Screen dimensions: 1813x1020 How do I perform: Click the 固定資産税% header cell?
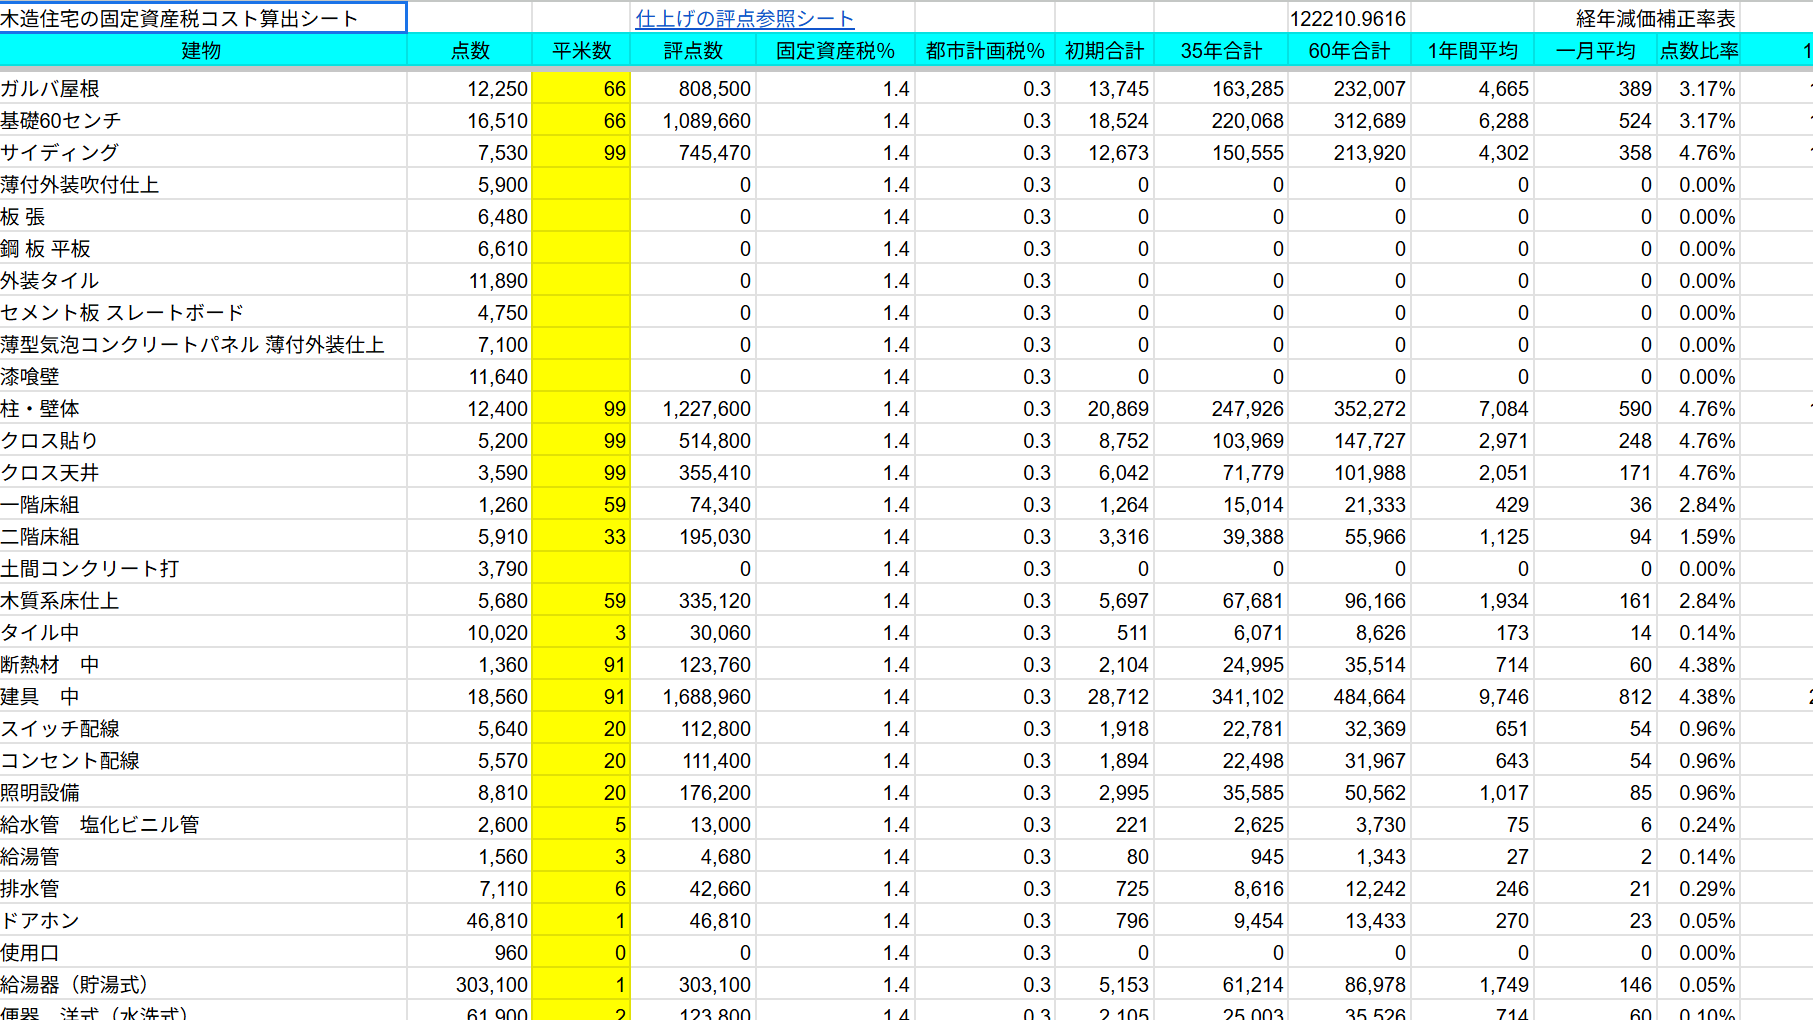835,51
